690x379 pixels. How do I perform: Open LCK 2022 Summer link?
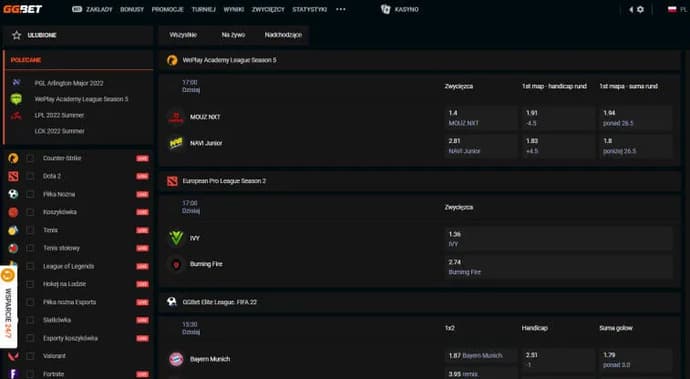click(59, 131)
